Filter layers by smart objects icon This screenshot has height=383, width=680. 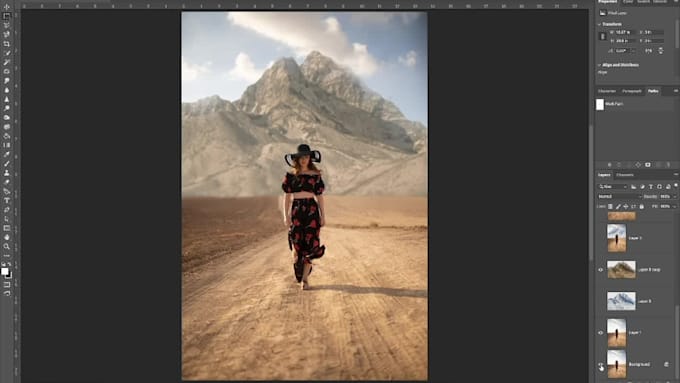(668, 187)
